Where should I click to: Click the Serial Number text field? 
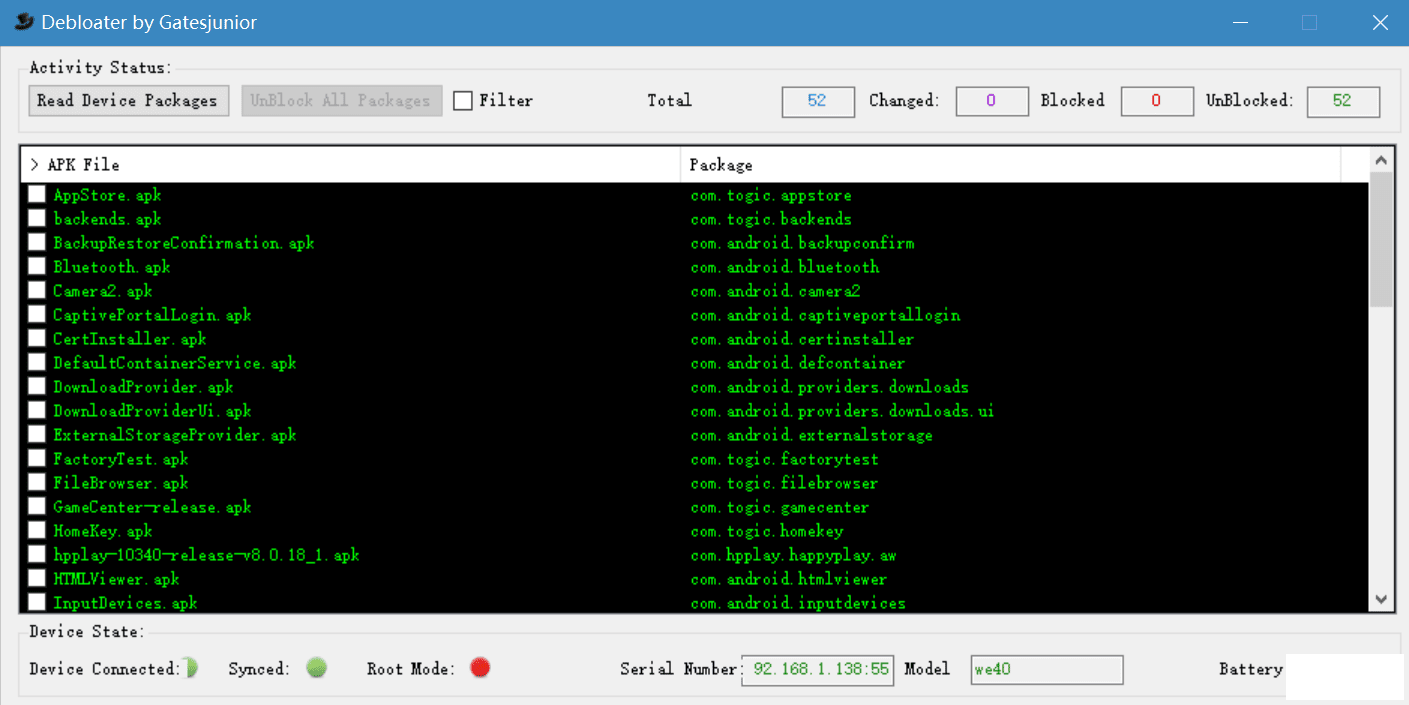pos(817,669)
